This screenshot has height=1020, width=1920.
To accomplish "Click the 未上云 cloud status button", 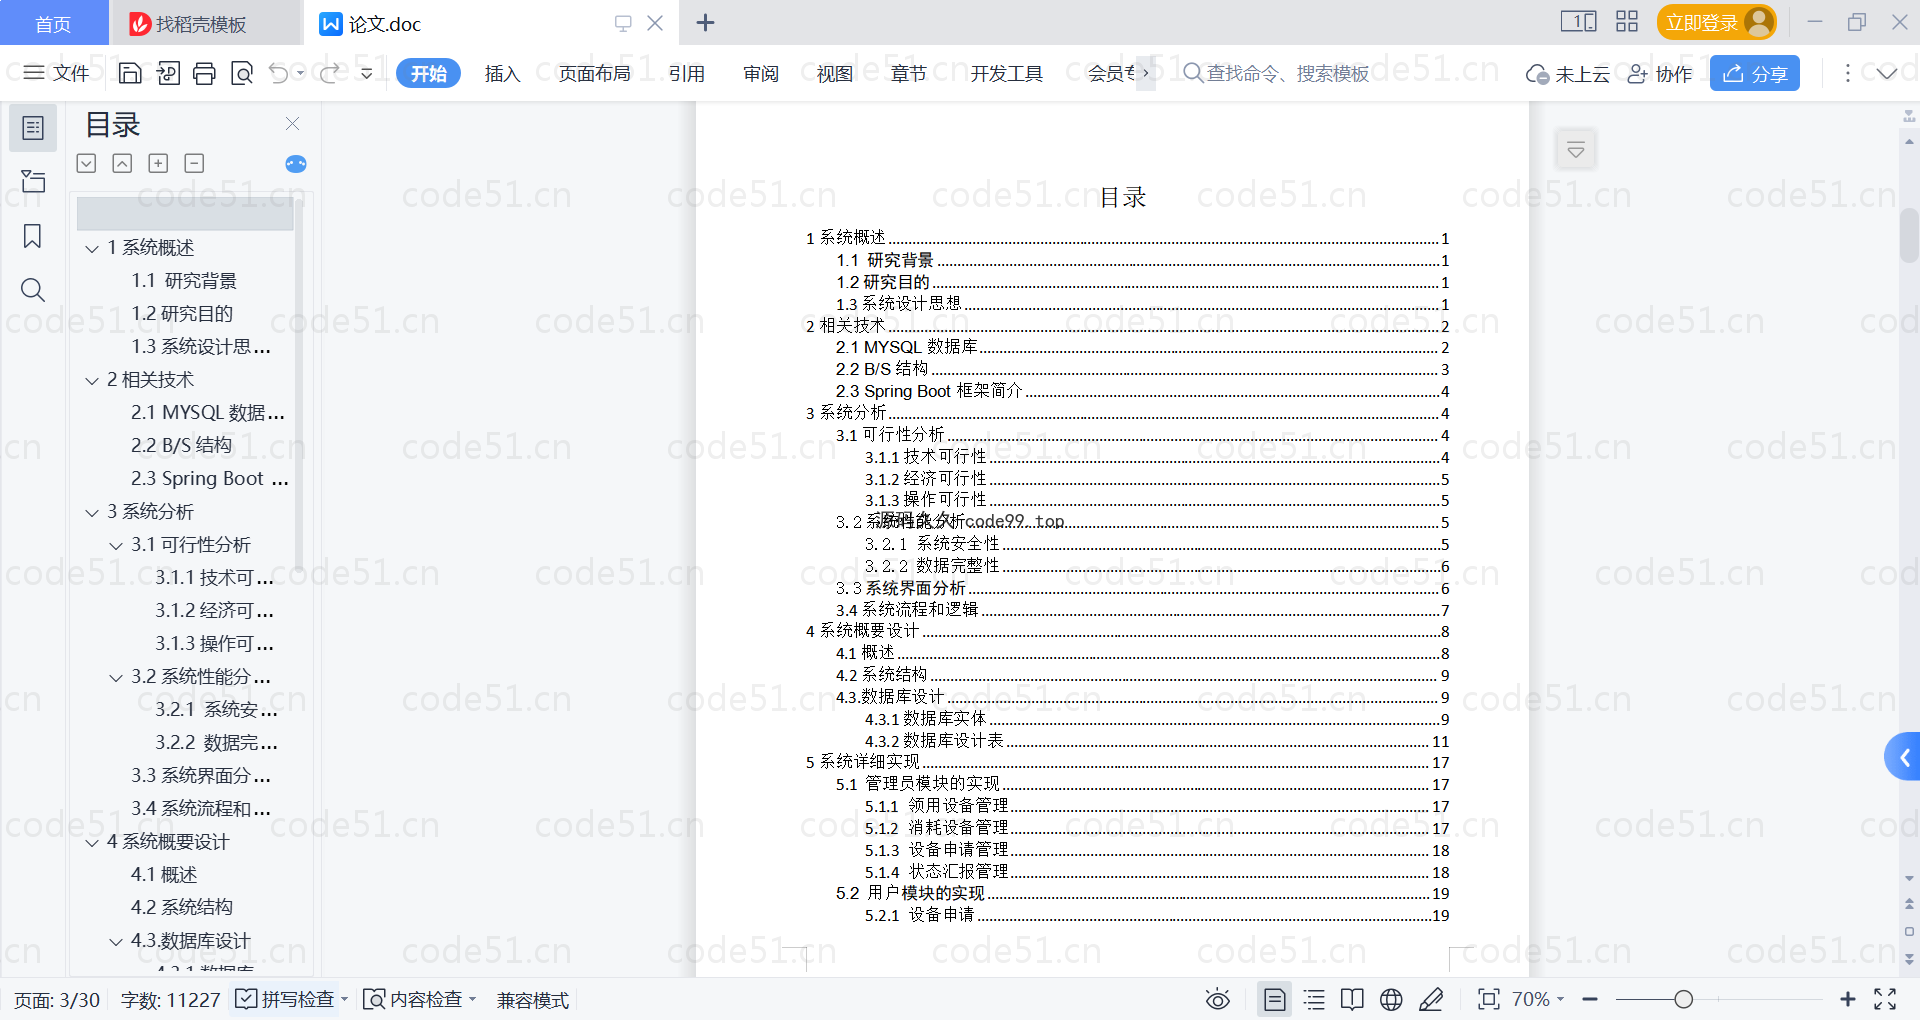I will click(x=1567, y=73).
